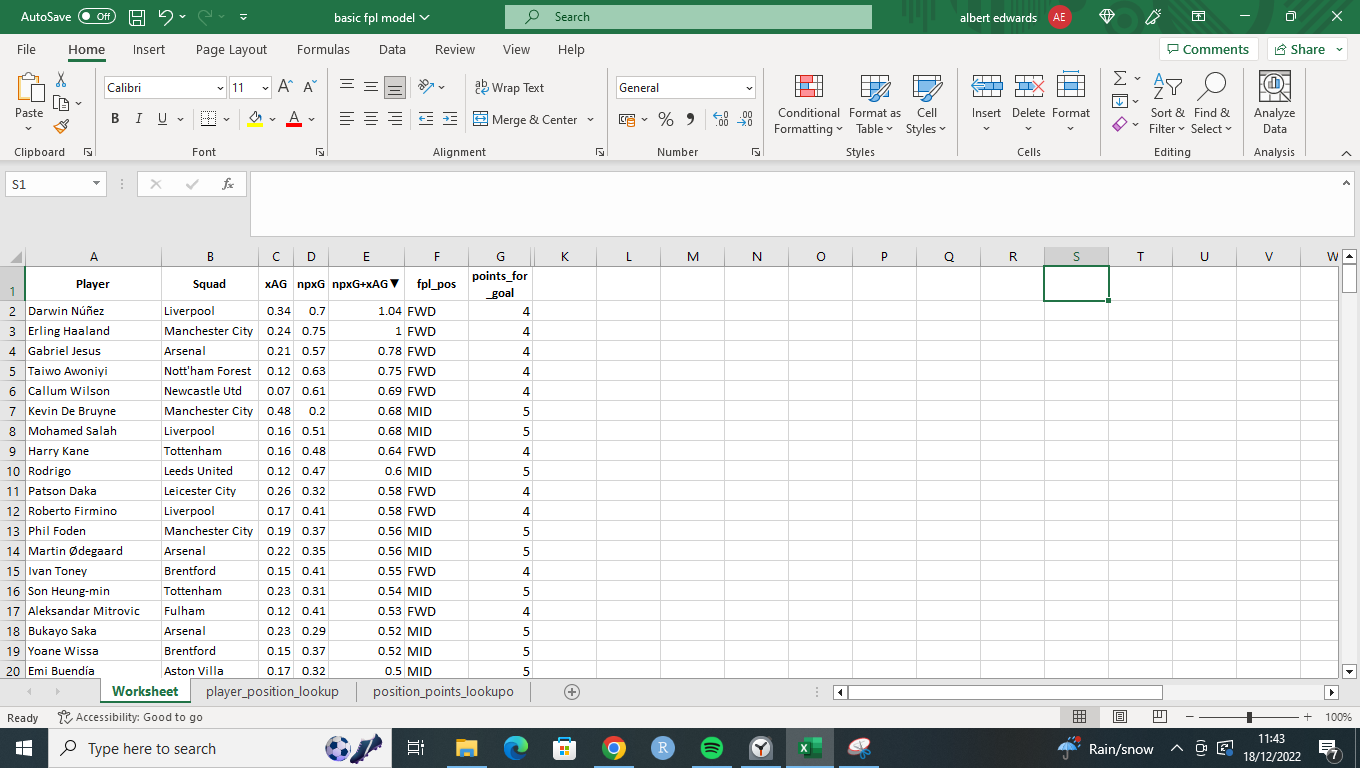
Task: Click the New Sheet plus button
Action: pos(572,691)
